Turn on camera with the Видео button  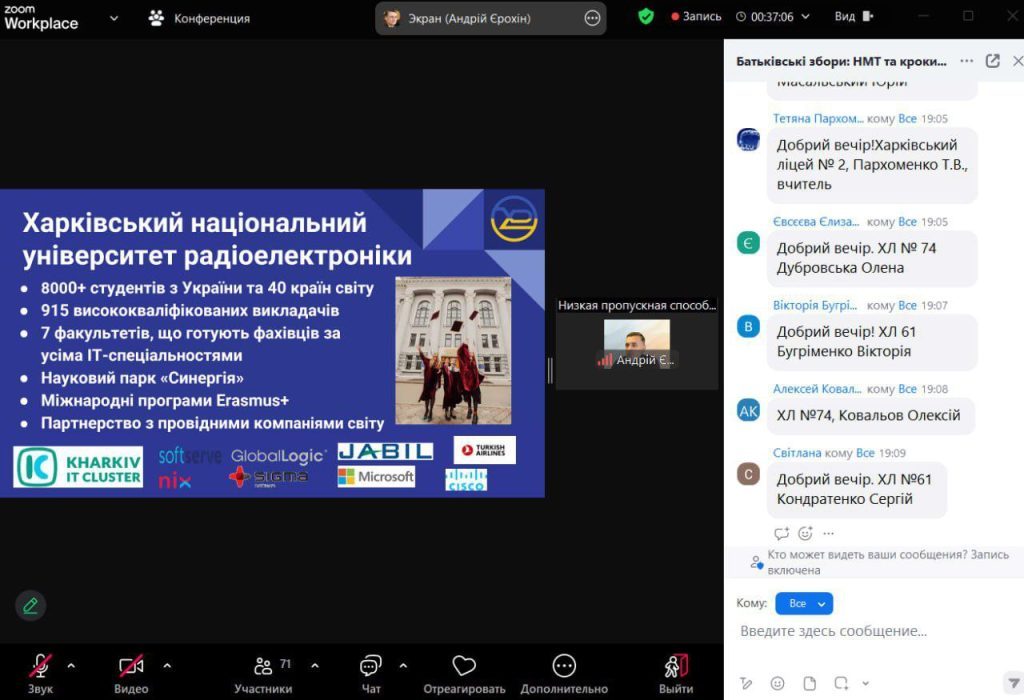click(x=131, y=668)
